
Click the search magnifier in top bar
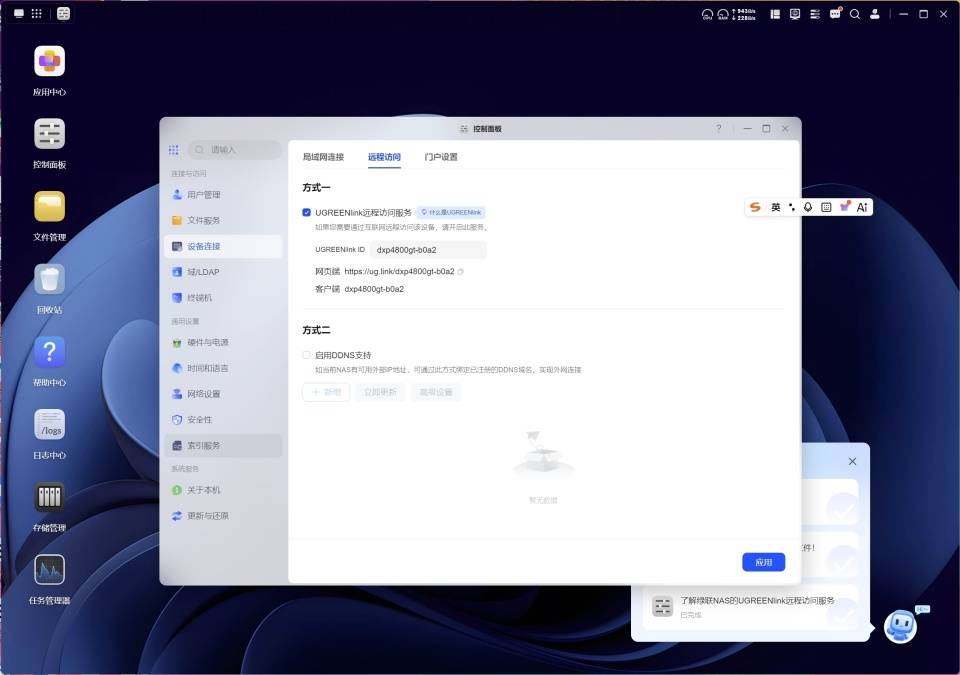[x=855, y=14]
